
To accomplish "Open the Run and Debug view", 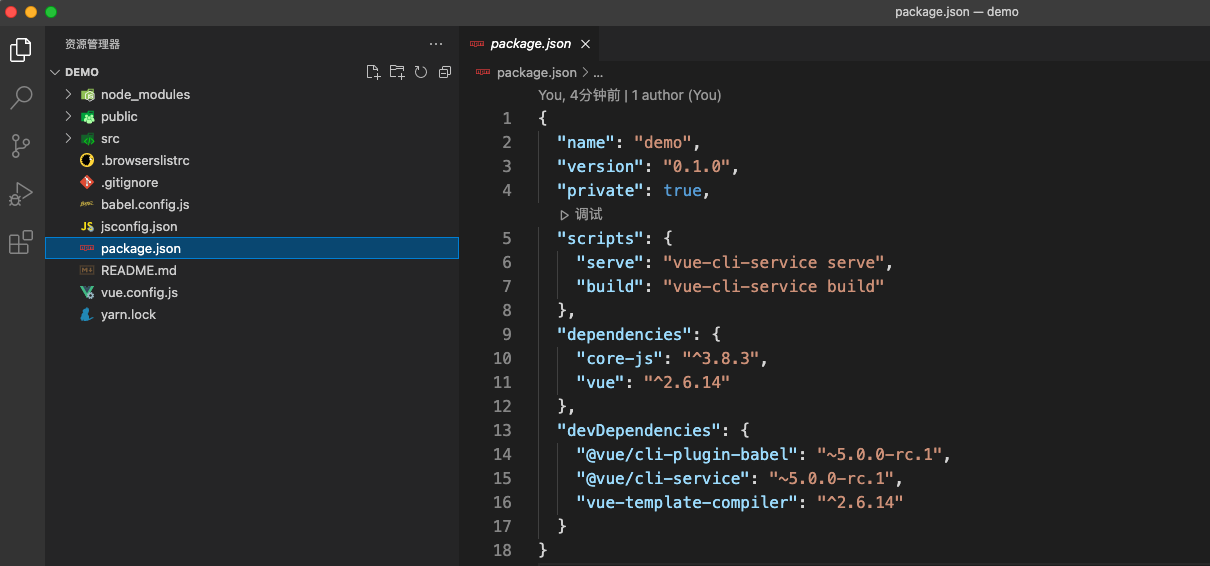I will pyautogui.click(x=21, y=194).
